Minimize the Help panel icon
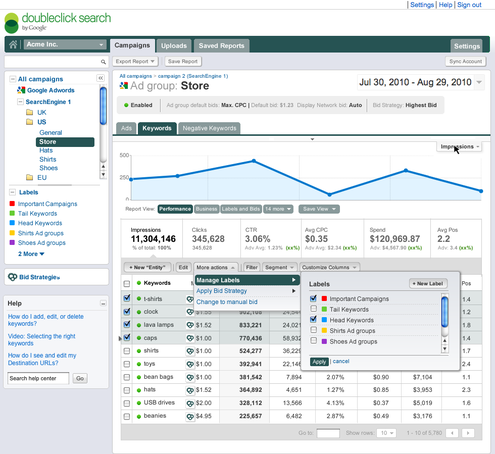 [103, 303]
